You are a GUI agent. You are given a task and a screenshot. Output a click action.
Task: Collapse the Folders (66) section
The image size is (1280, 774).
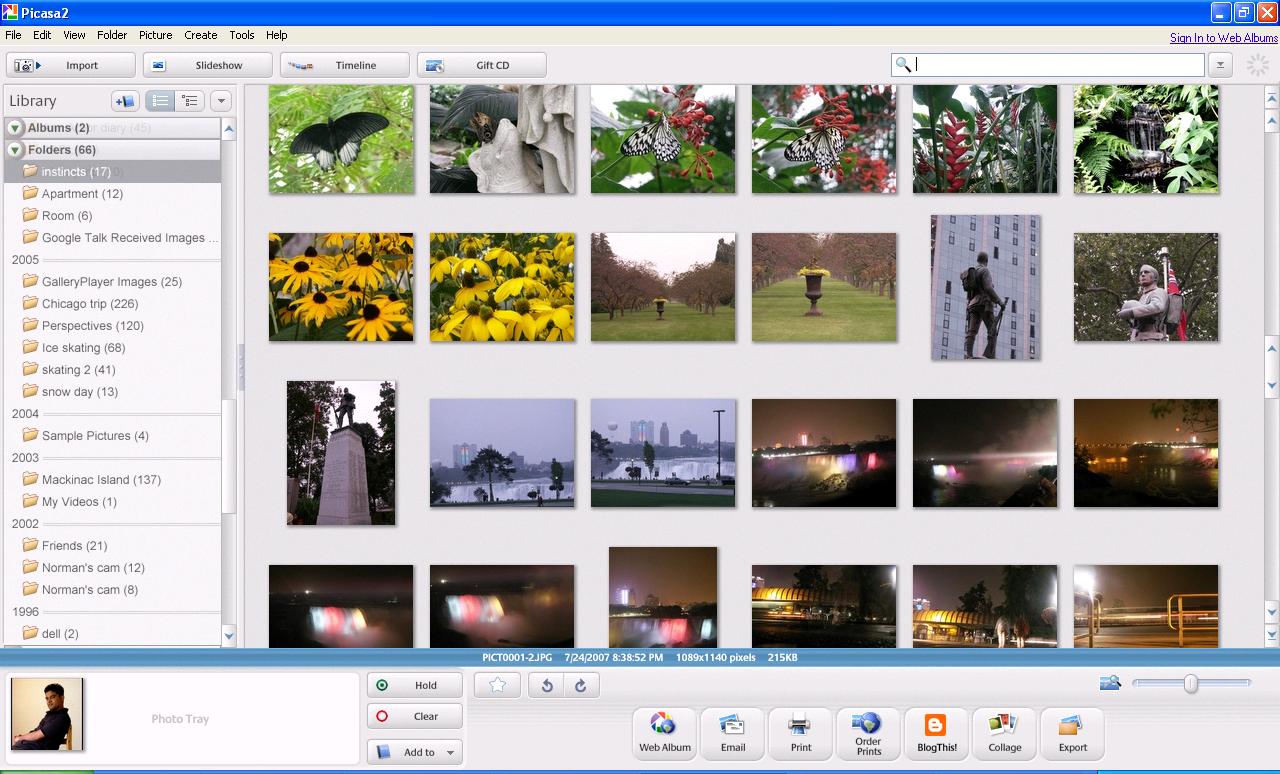coord(15,150)
